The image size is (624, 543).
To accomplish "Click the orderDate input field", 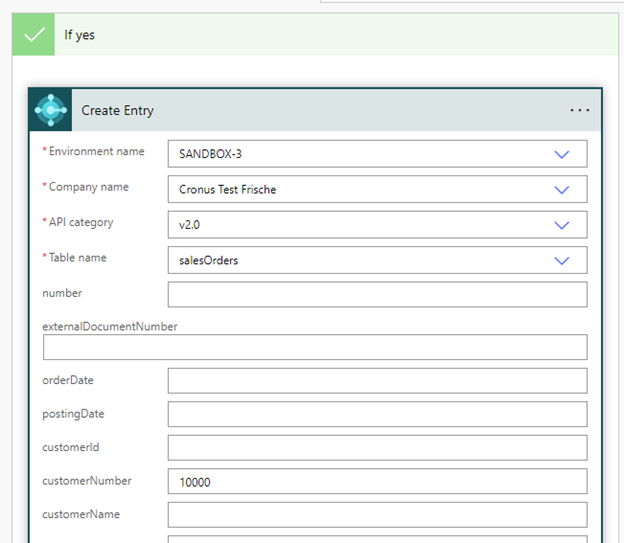I will (377, 381).
